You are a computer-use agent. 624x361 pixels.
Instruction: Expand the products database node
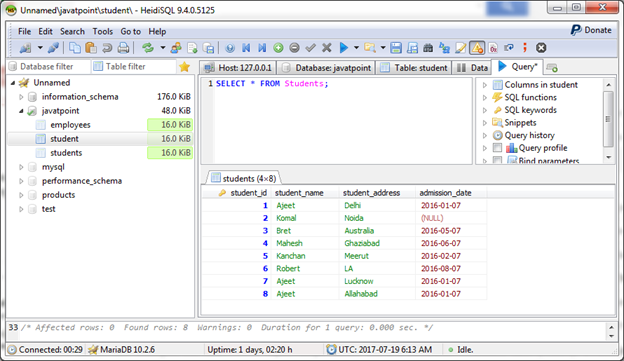[21, 195]
